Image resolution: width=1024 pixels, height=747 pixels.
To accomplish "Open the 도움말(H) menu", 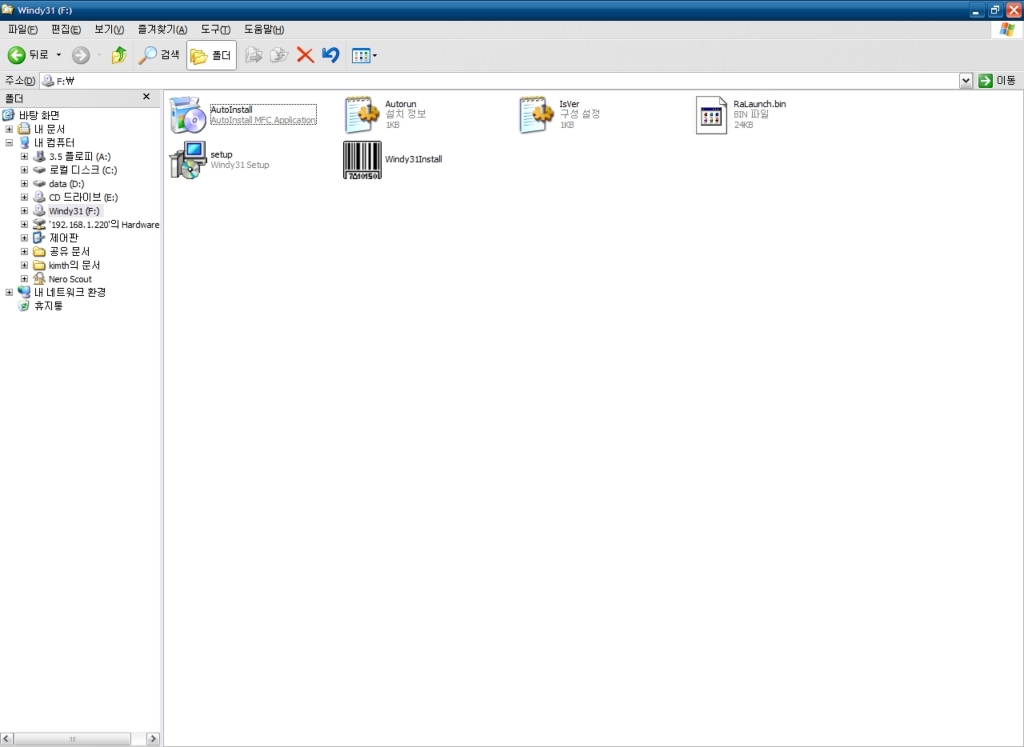I will click(x=264, y=29).
